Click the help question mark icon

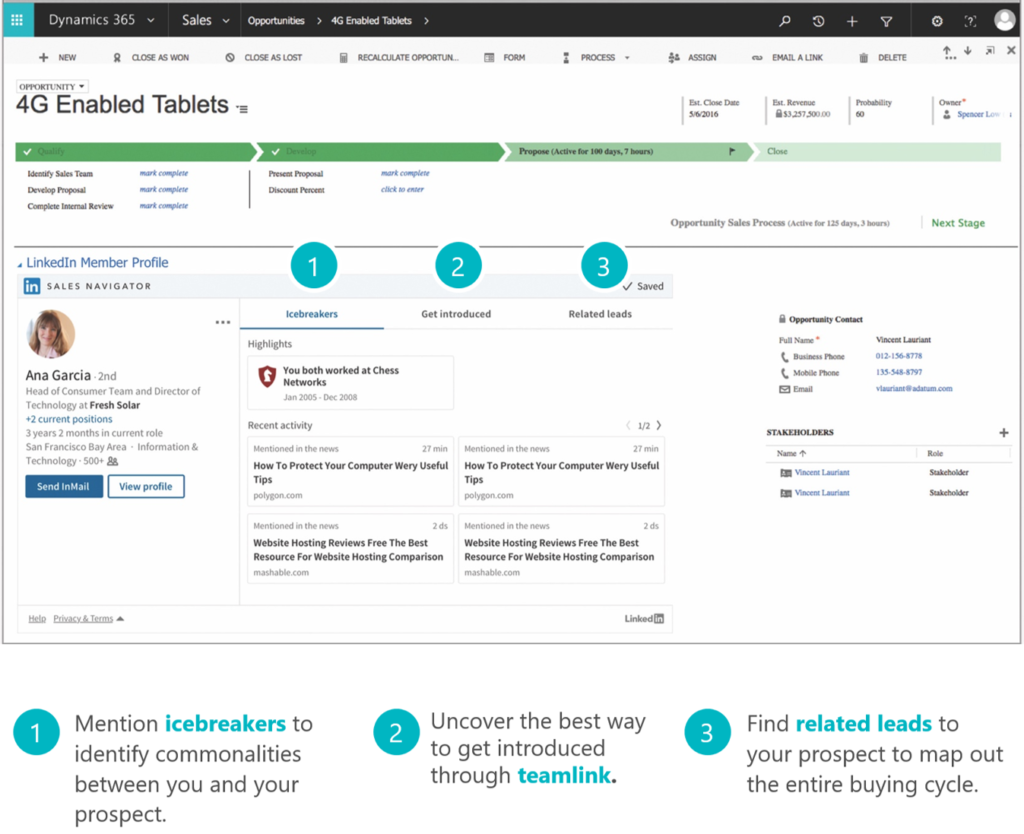(x=970, y=21)
